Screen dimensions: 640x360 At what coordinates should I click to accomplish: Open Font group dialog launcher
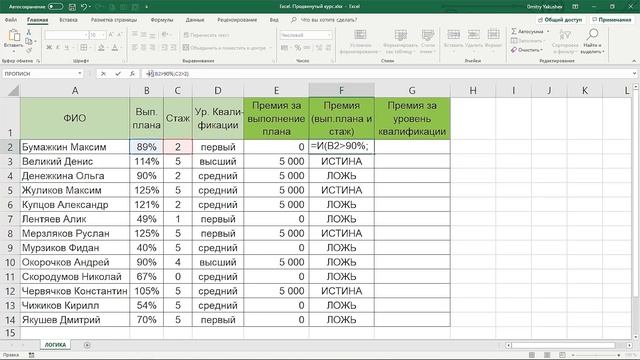(124, 61)
